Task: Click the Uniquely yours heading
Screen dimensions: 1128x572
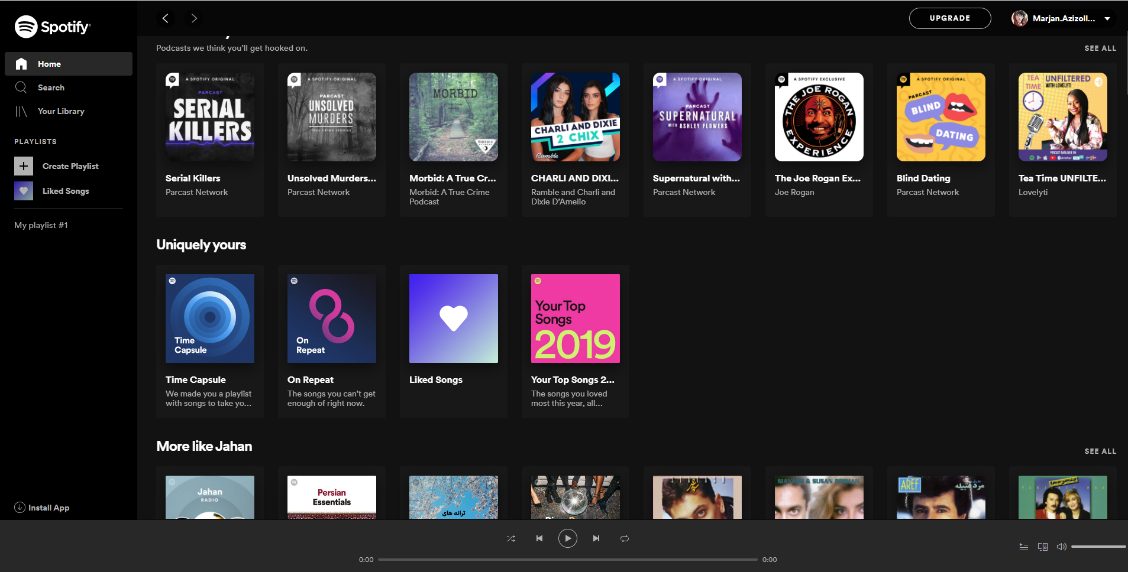Action: coord(201,245)
